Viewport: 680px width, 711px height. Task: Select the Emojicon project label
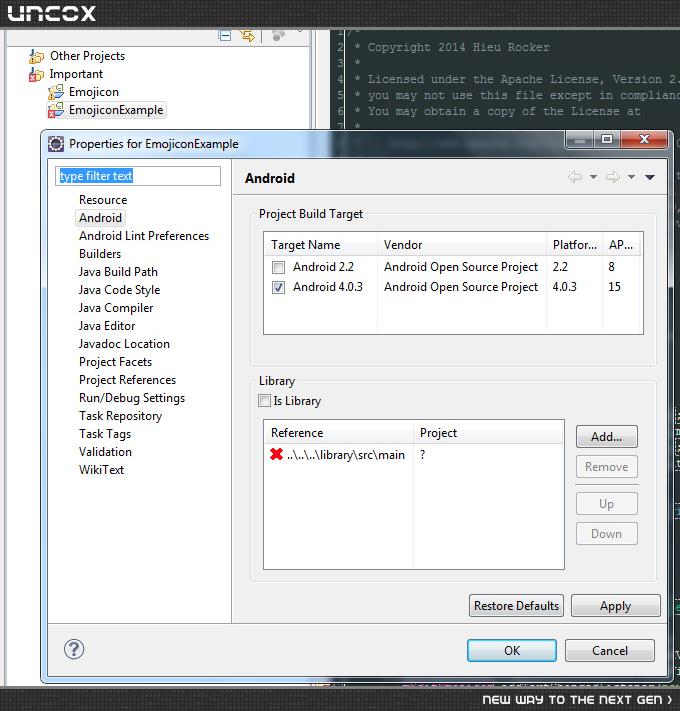click(94, 92)
